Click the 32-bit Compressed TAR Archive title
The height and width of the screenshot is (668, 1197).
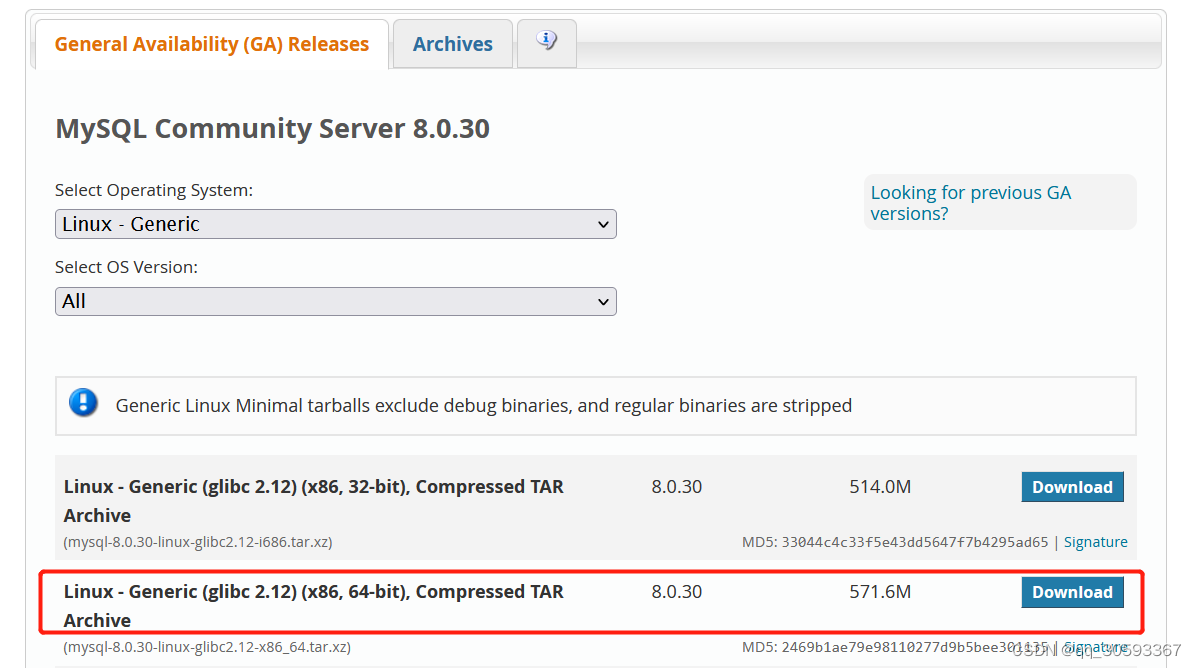314,501
